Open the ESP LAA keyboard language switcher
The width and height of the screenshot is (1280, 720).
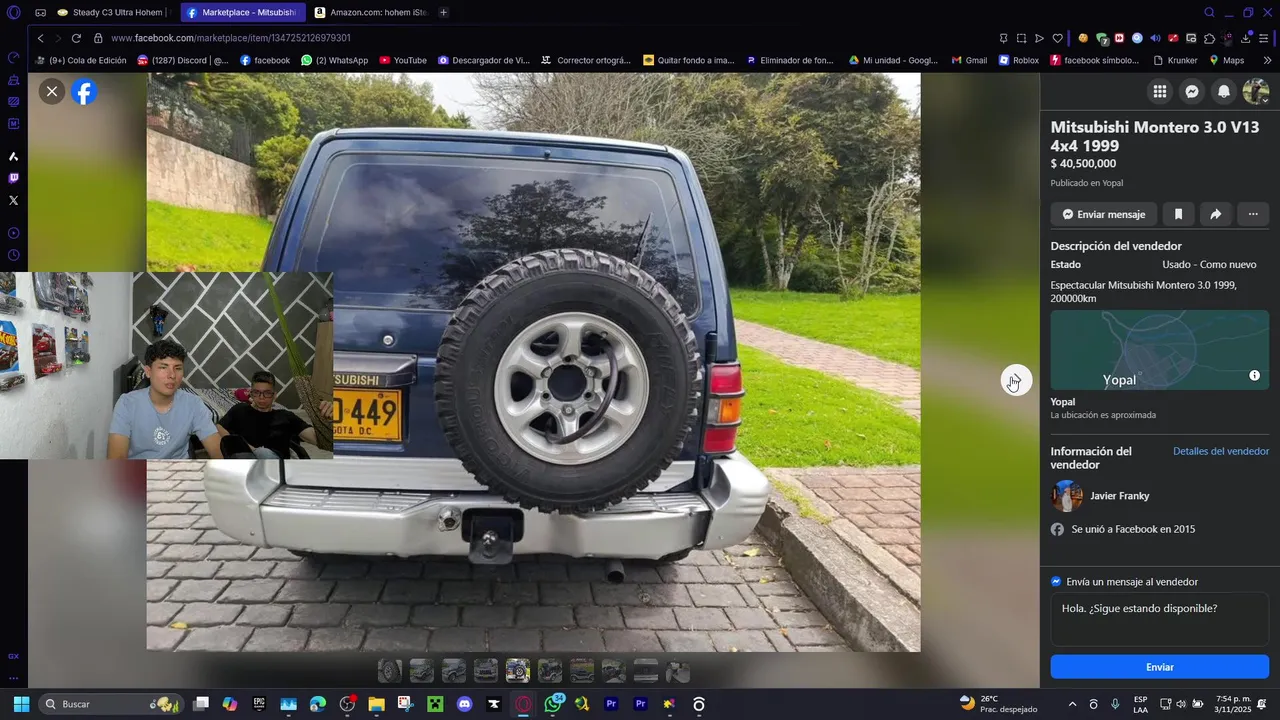[1141, 704]
